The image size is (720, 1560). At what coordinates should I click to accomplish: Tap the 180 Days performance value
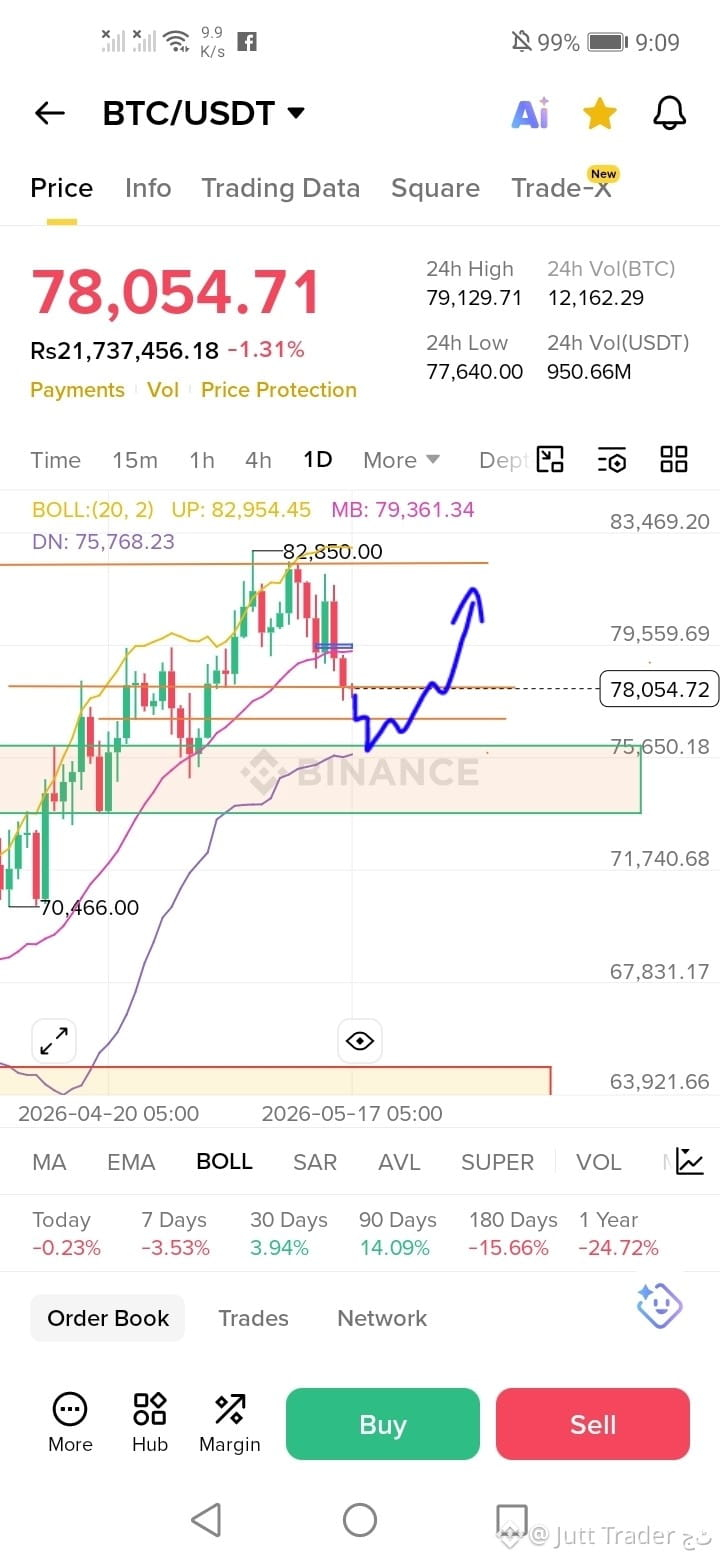[x=509, y=1248]
